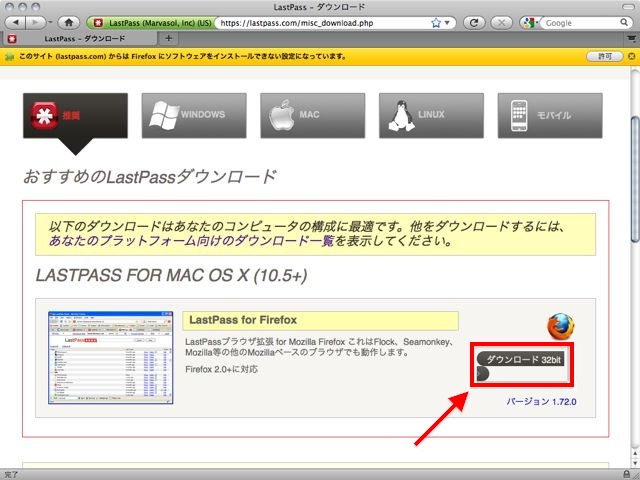Click the LASTPASS FOR MAC OS X (10.5+) heading

click(x=171, y=276)
